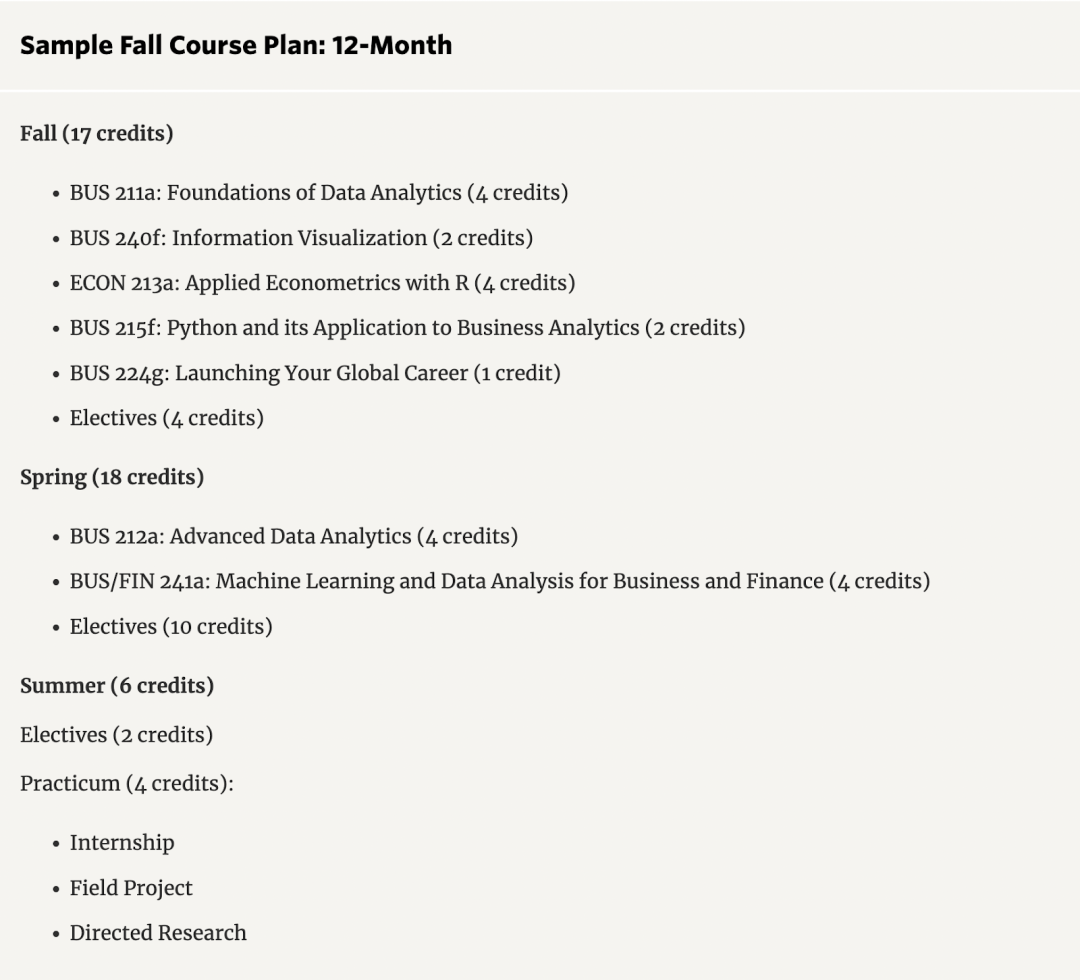Click the Electives (10 credits) list item
The width and height of the screenshot is (1080, 980).
170,627
